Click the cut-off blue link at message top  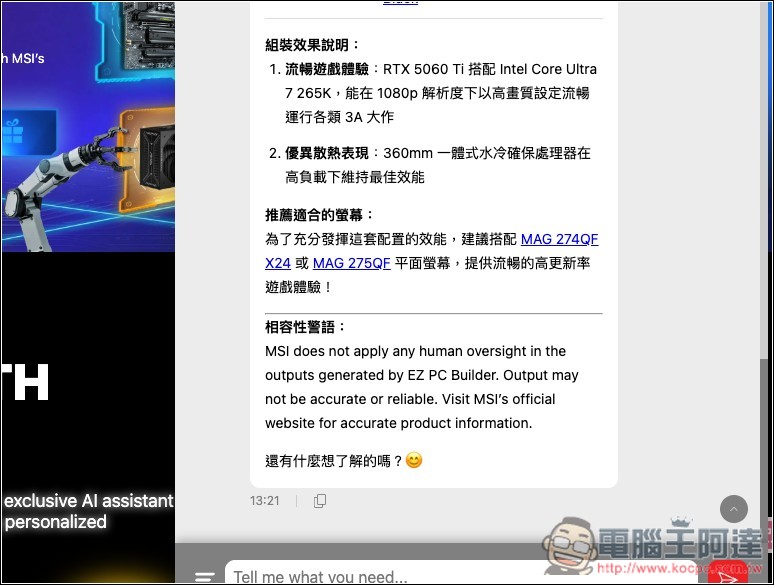[x=400, y=3]
